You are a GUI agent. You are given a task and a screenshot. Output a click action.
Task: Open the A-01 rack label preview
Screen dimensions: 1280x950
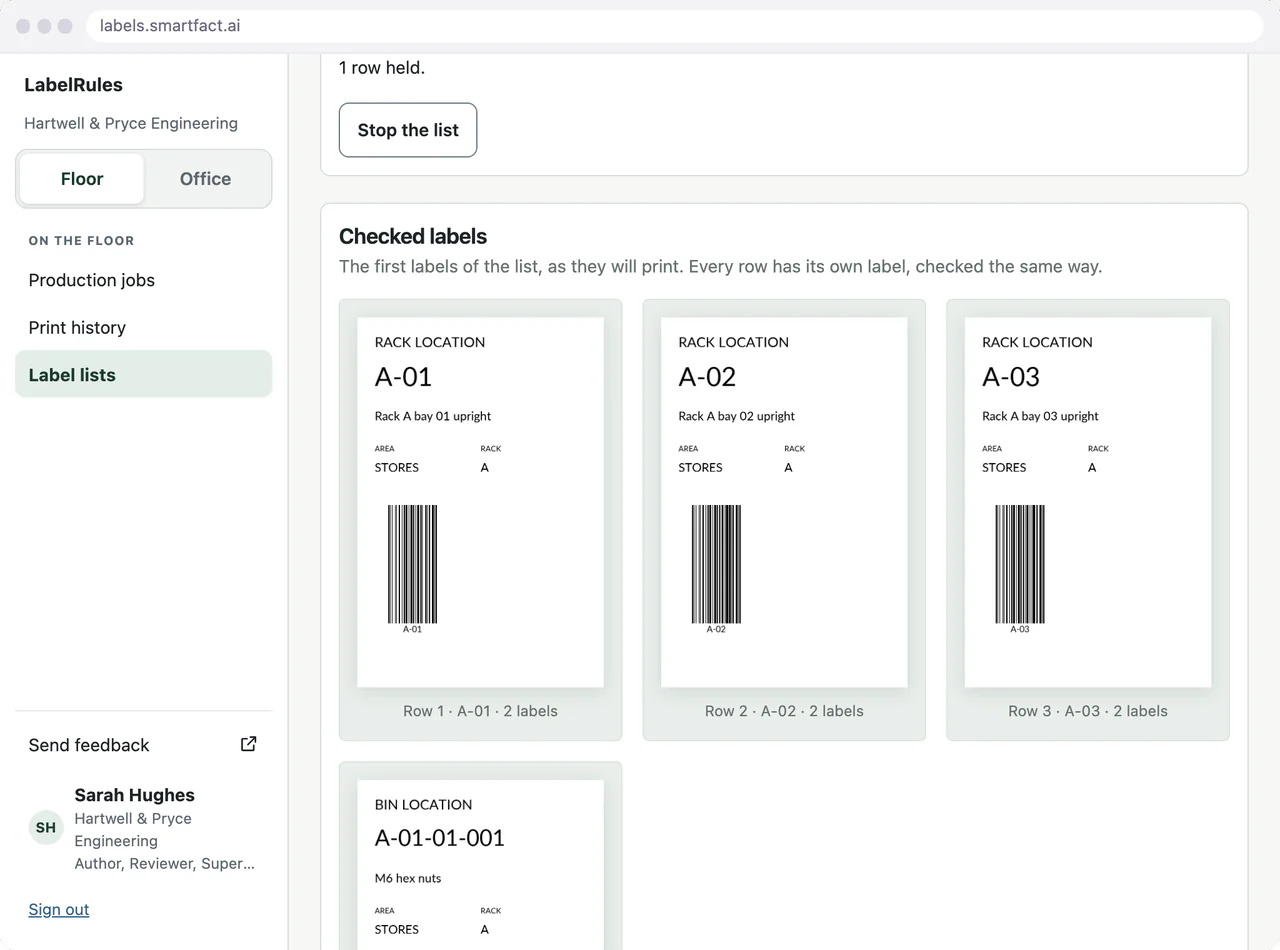[x=480, y=502]
